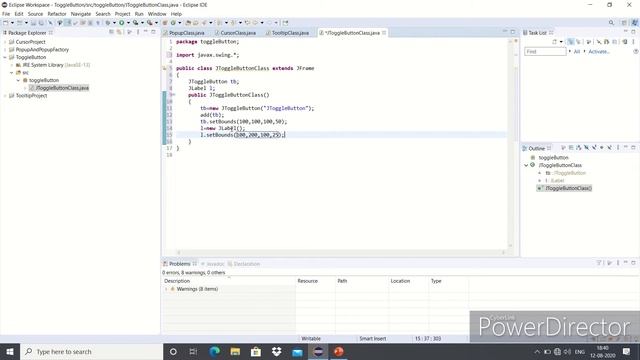Viewport: 640px width, 360px height.
Task: Click the editor horizontal scrollbar
Action: click(x=341, y=252)
